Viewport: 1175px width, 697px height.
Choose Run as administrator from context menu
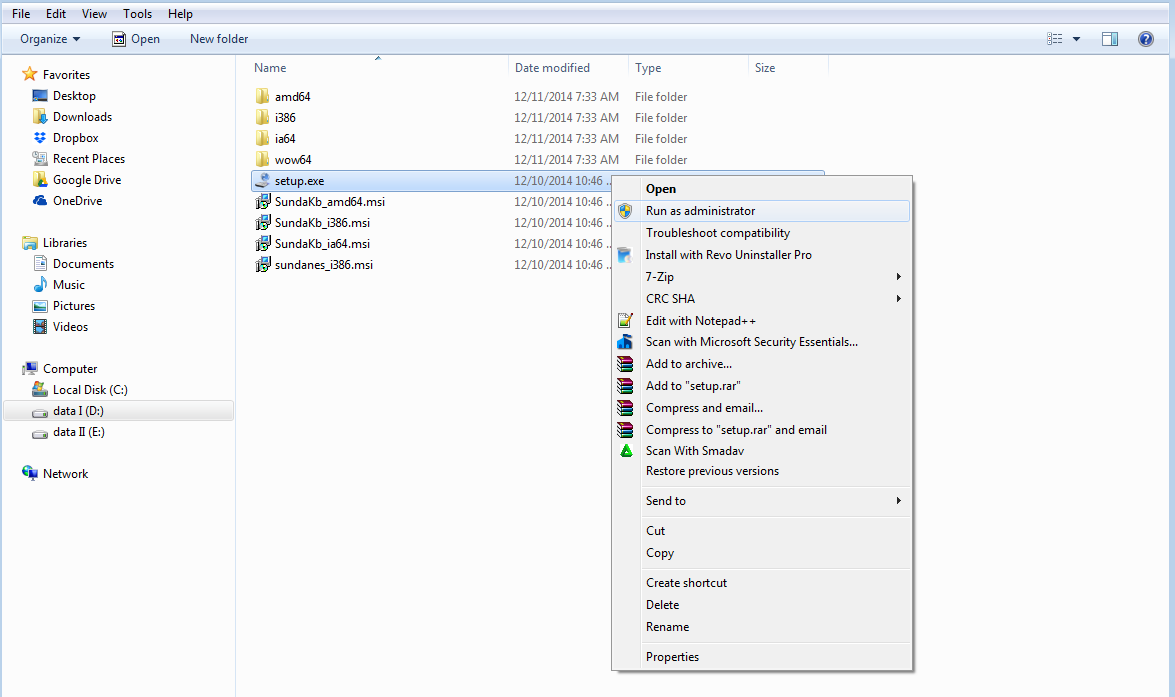click(700, 211)
